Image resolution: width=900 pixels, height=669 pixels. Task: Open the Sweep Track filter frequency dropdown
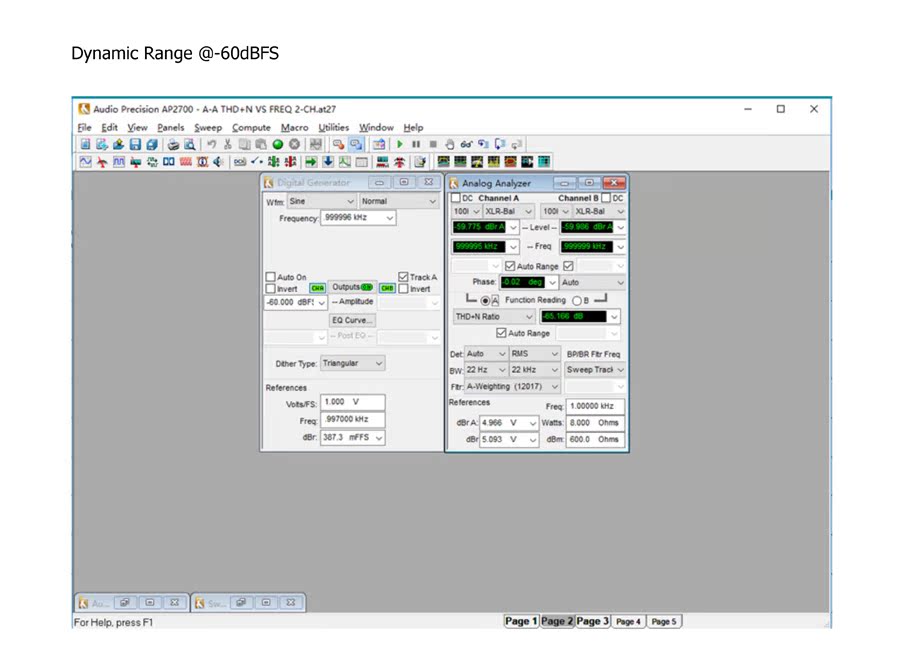click(x=595, y=370)
